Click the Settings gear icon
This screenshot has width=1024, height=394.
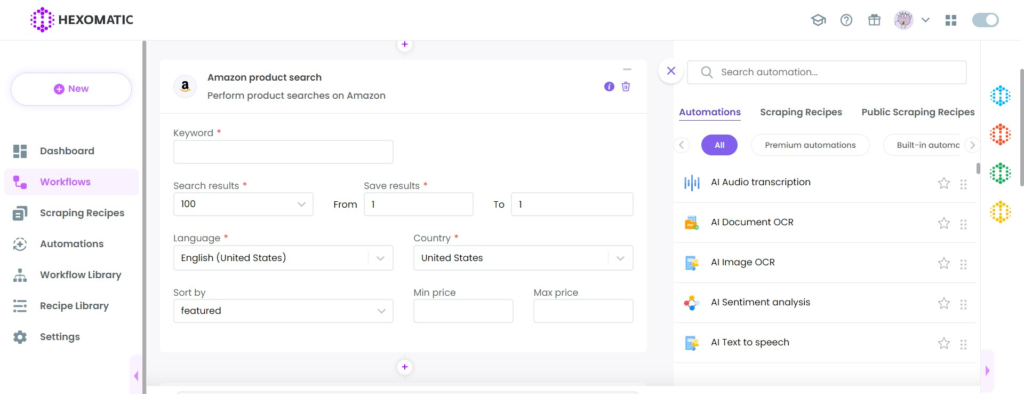(x=20, y=337)
